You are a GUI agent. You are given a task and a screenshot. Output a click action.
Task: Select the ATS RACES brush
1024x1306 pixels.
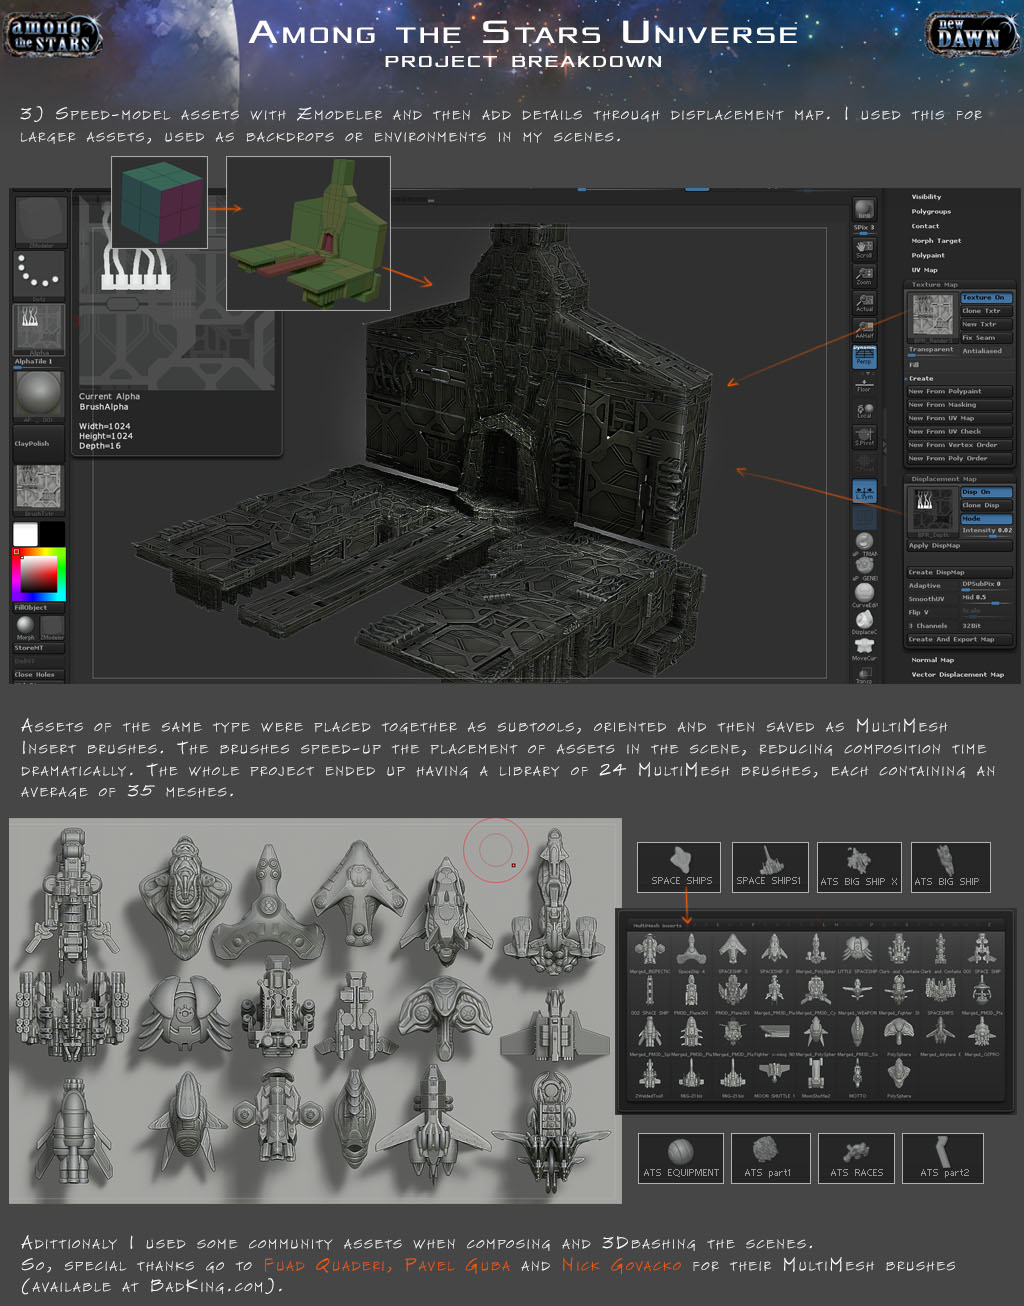(x=857, y=1158)
